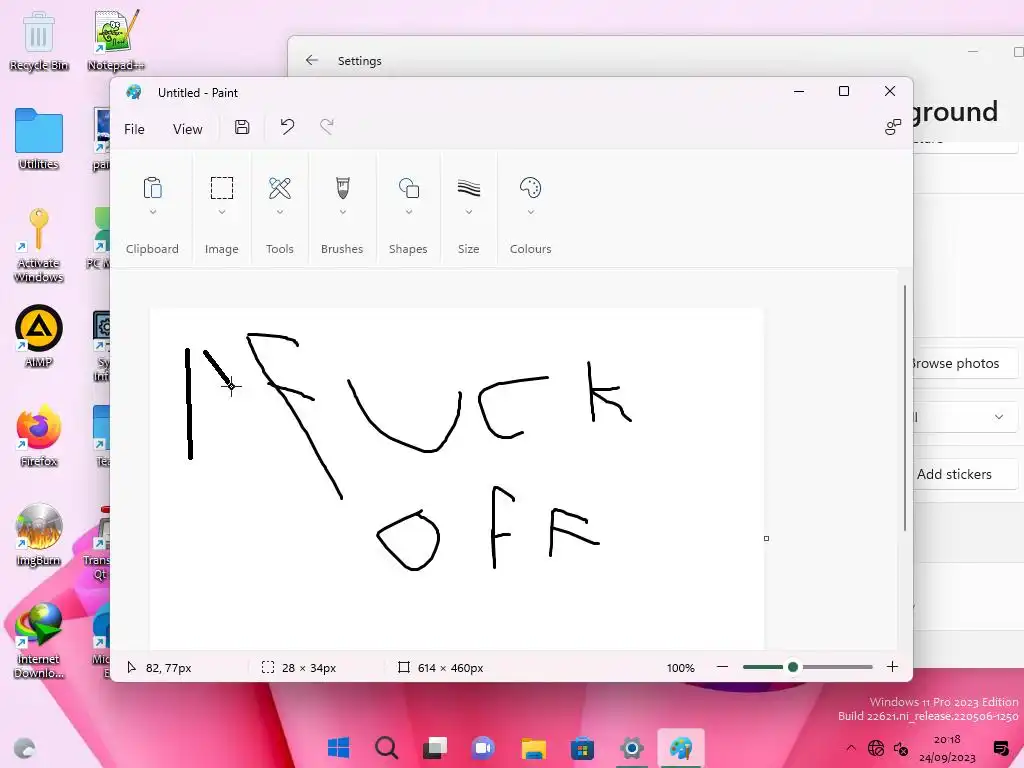This screenshot has width=1024, height=768.
Task: Select the Image selection rectangle icon
Action: 222,188
